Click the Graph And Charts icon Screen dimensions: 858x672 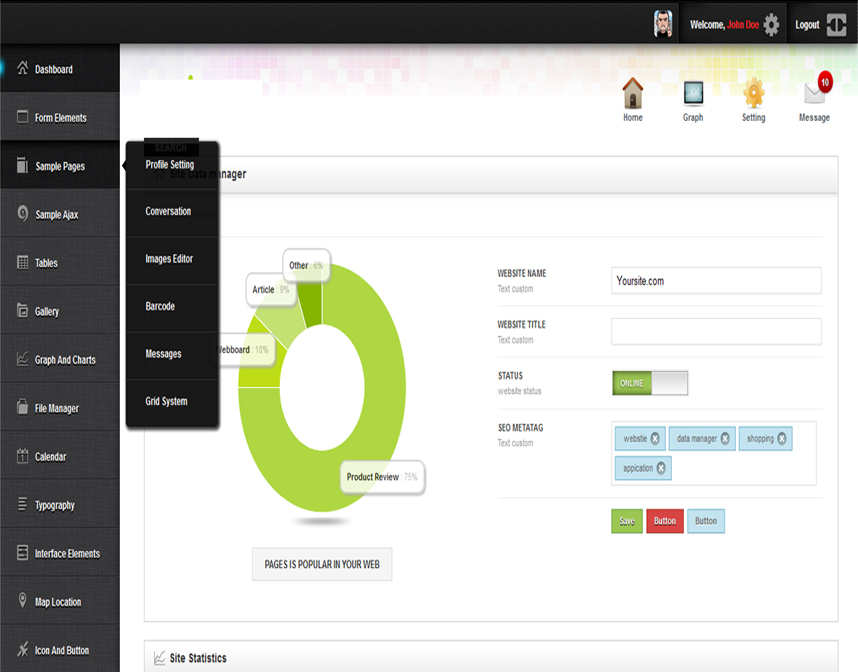[22, 359]
